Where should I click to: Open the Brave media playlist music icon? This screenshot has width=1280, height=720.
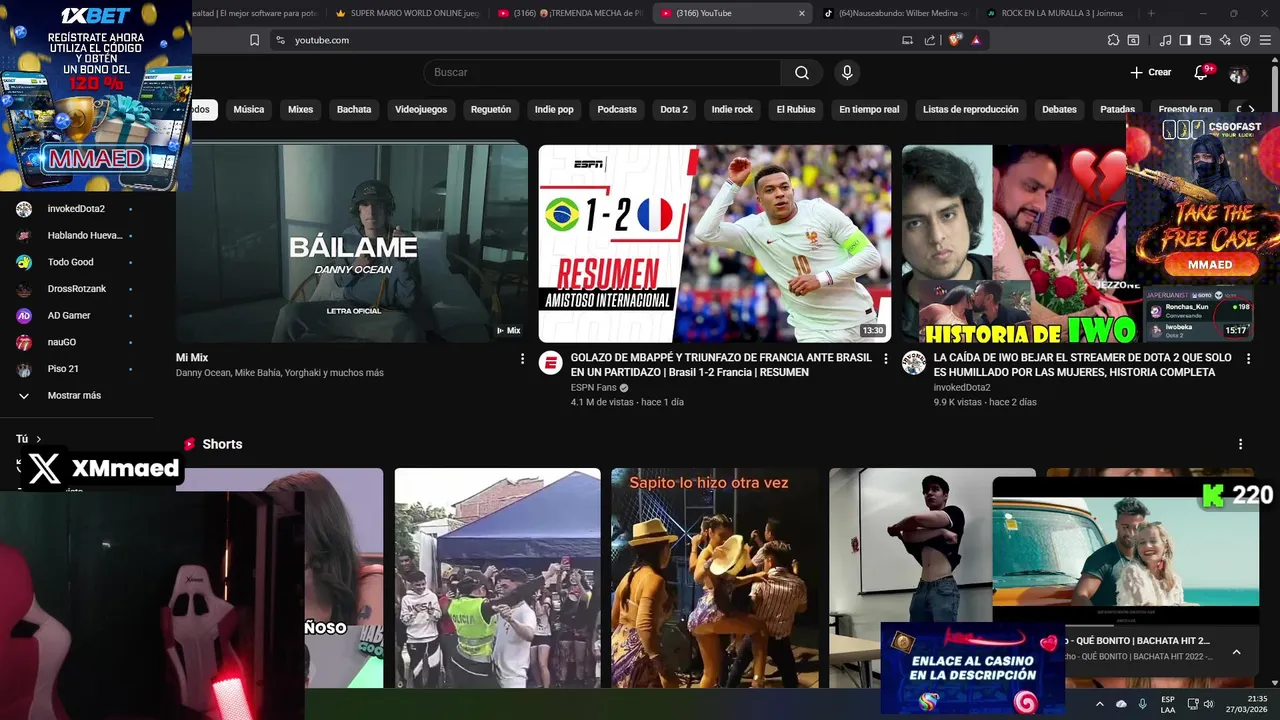(1165, 40)
